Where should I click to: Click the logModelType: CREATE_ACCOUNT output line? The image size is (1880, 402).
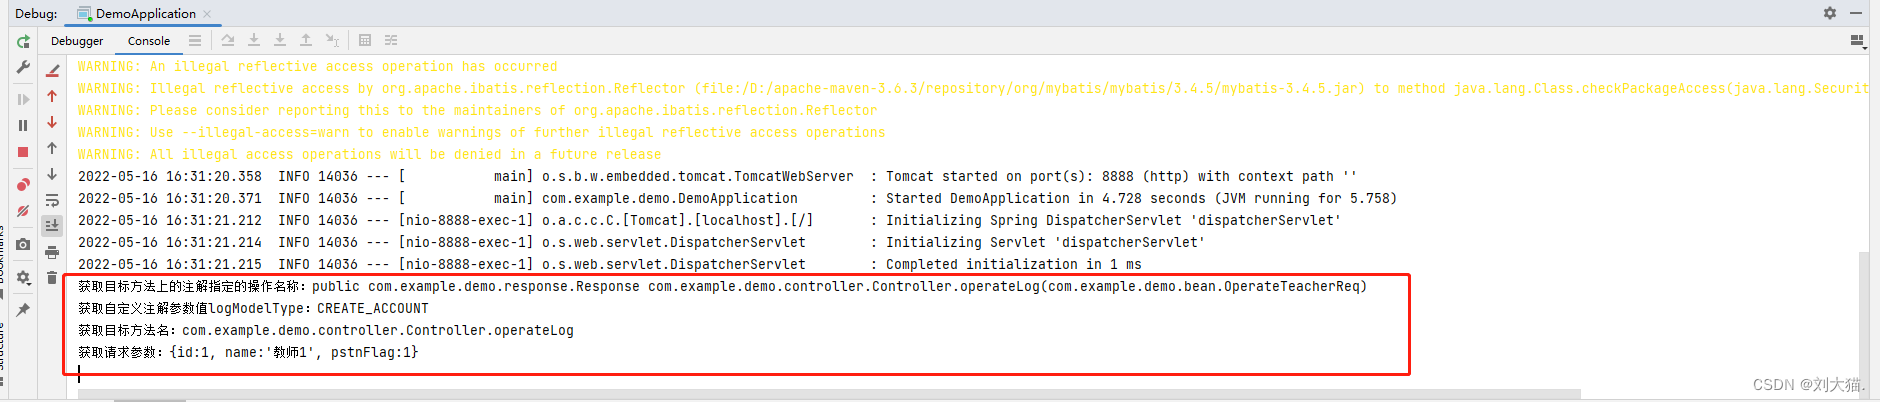tap(253, 308)
